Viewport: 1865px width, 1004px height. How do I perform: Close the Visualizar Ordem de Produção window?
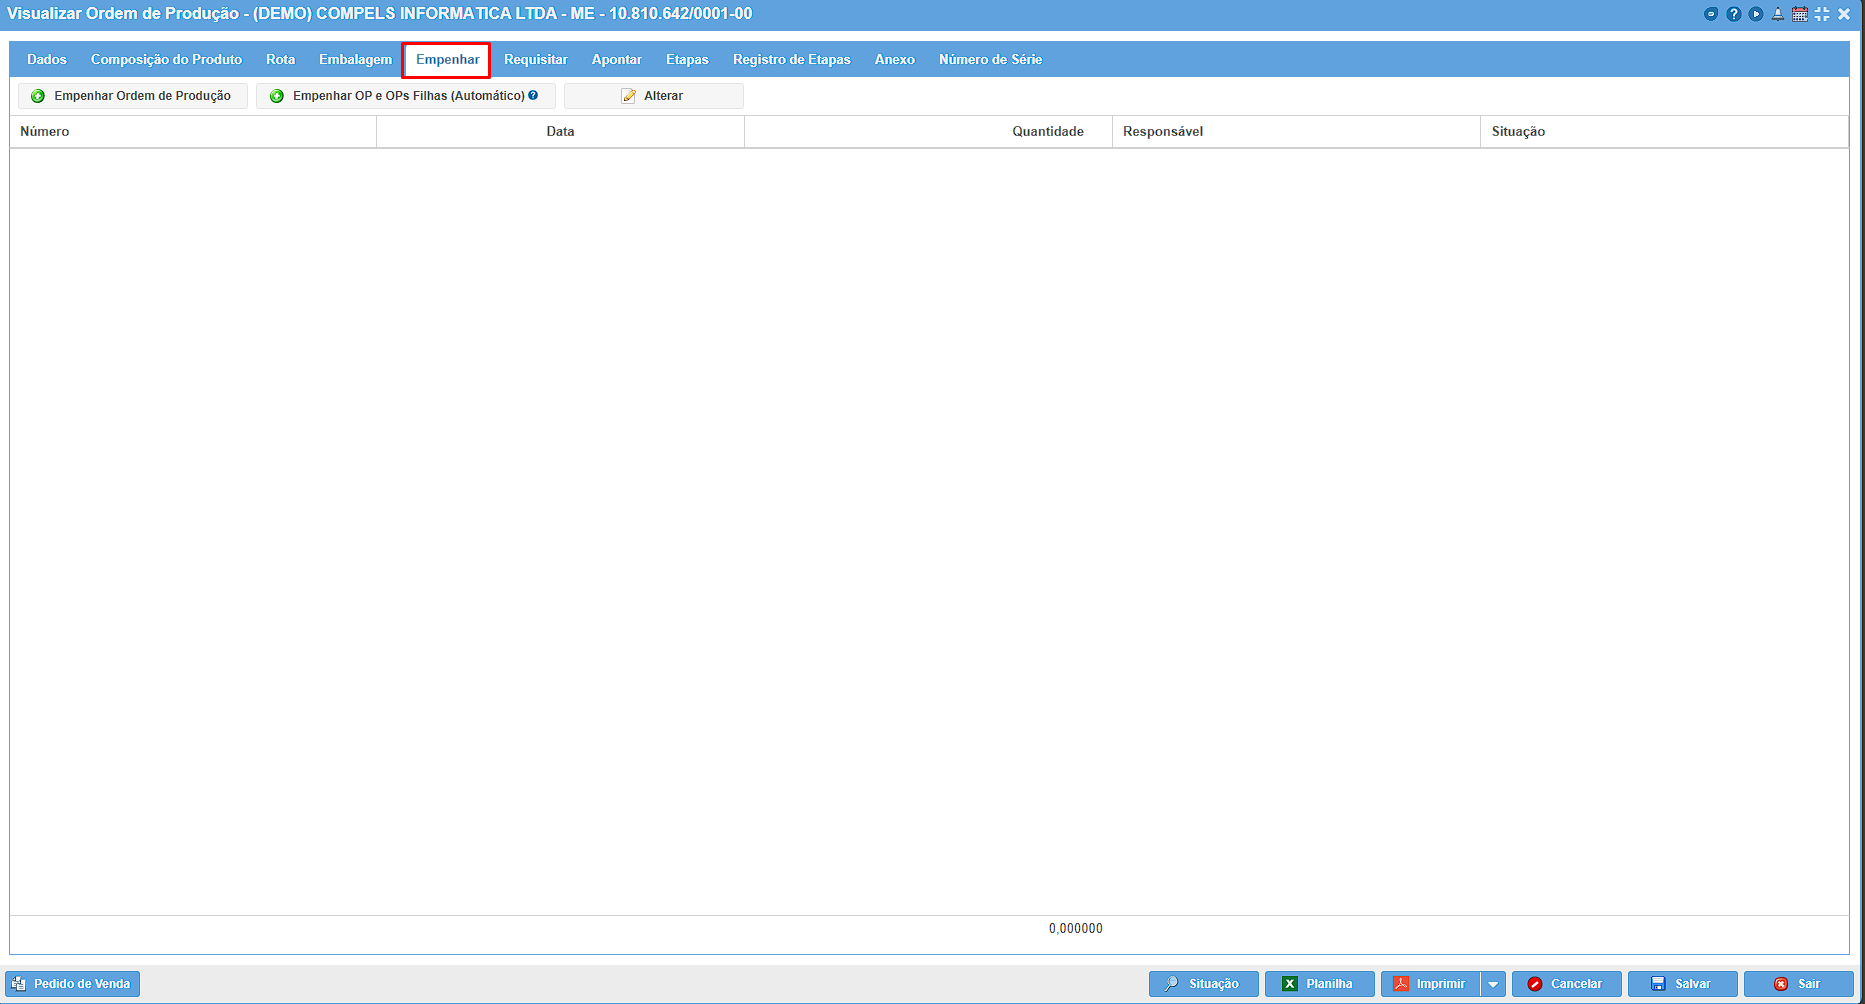coord(1844,14)
